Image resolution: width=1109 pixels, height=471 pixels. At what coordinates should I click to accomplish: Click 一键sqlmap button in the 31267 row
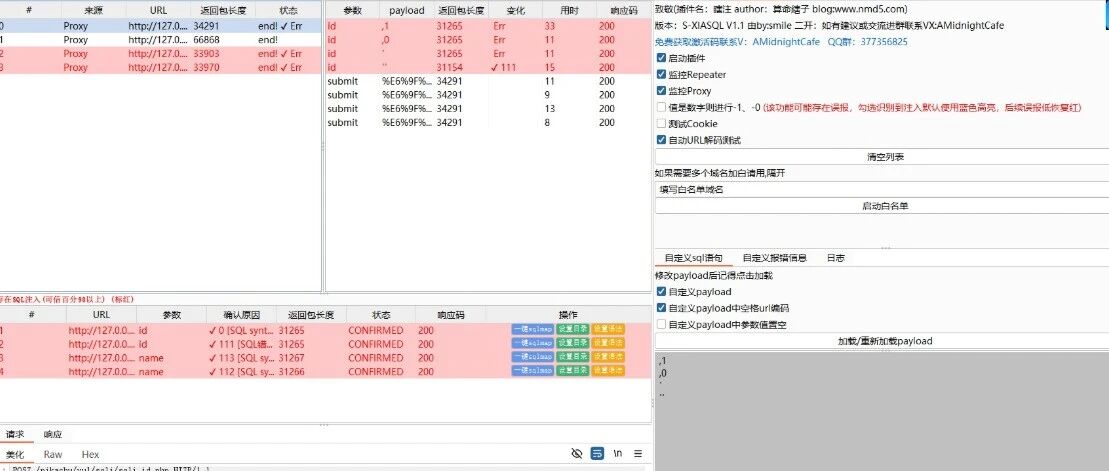pos(533,357)
